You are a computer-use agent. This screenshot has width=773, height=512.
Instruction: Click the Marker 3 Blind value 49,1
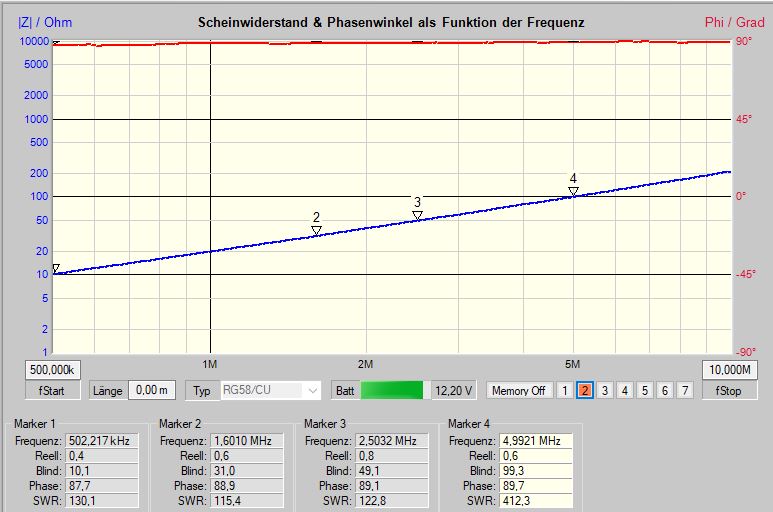[392, 471]
